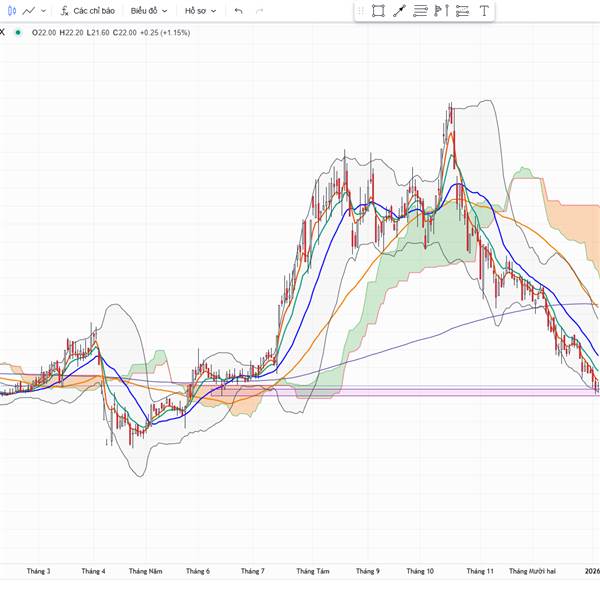
Task: Select the Fibonacci levels tool
Action: pyautogui.click(x=462, y=11)
